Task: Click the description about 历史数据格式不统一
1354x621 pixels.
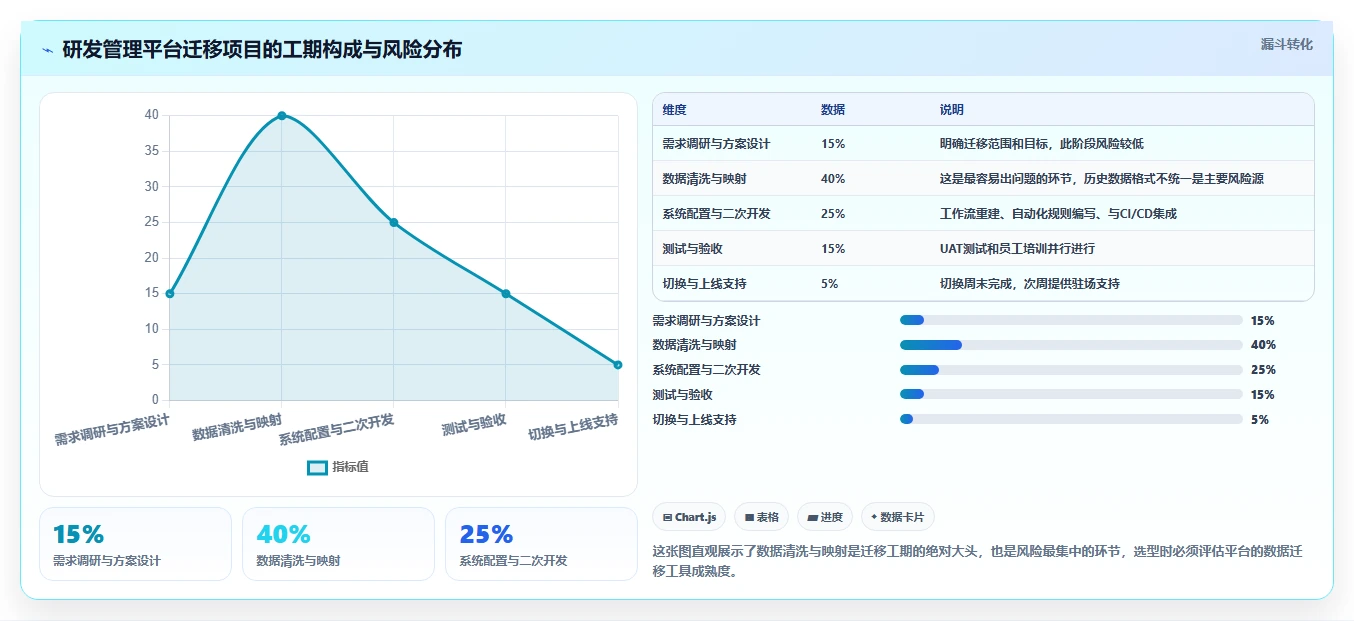Action: point(1102,179)
